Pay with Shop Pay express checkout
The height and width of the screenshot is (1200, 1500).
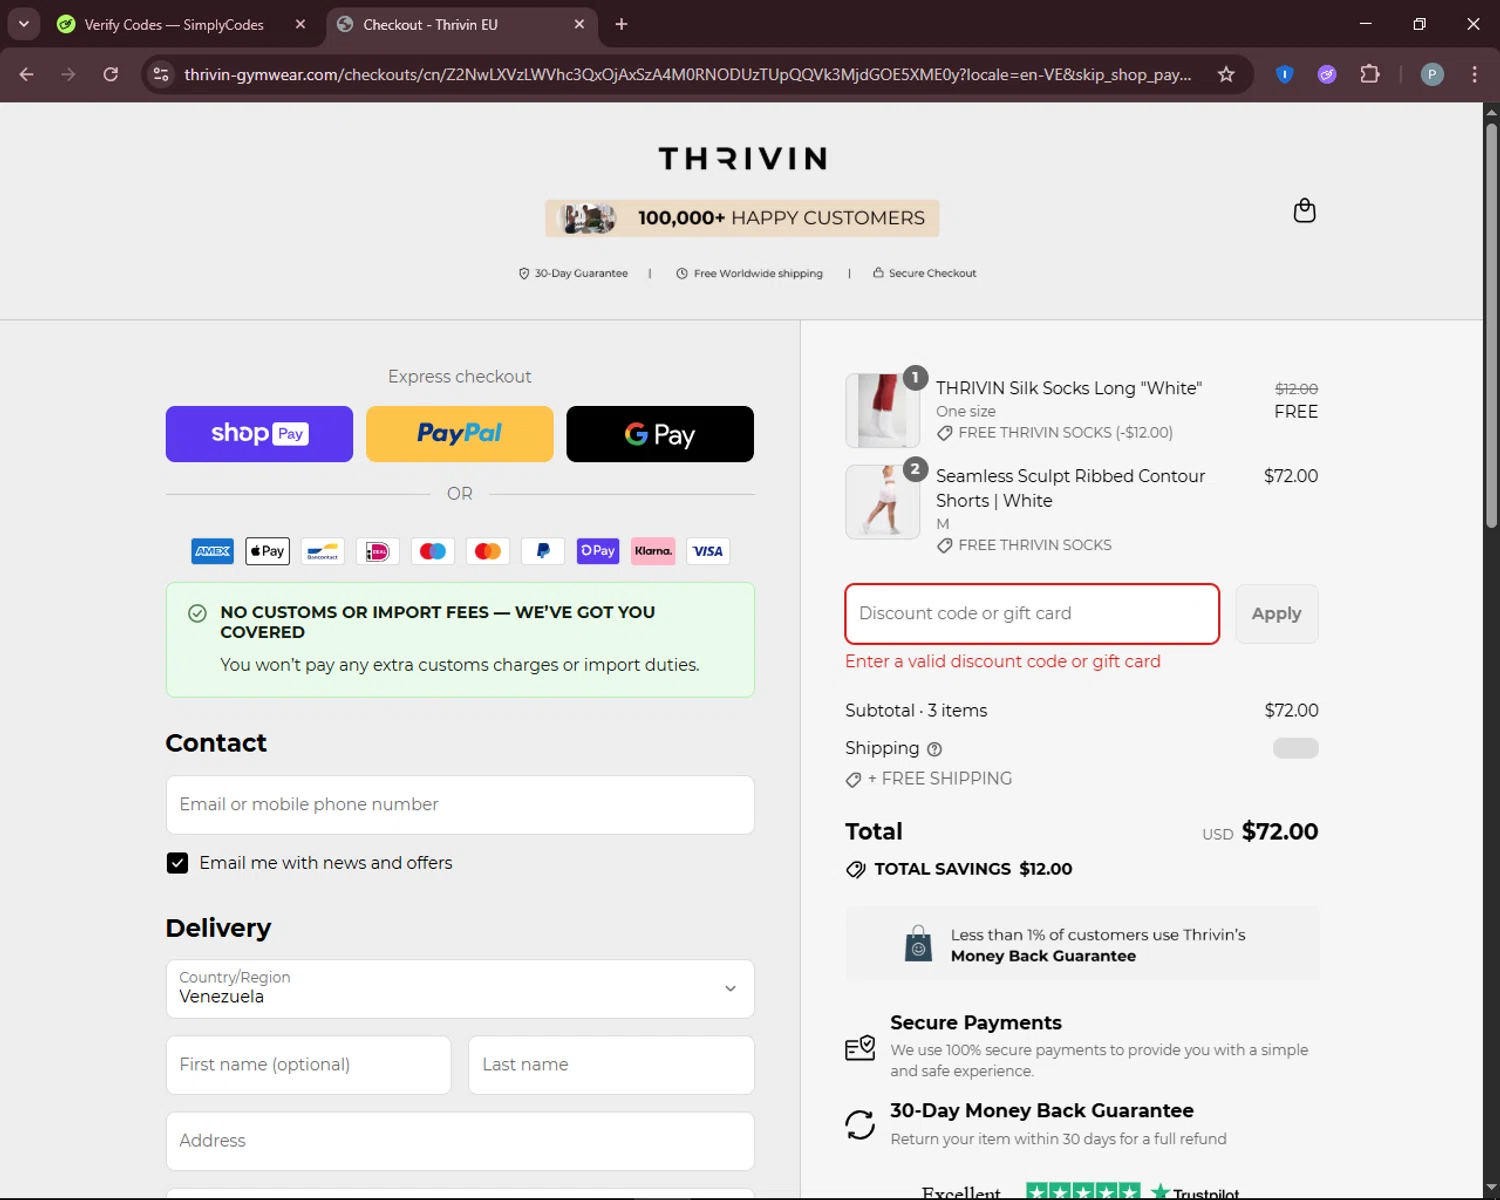[x=259, y=434]
